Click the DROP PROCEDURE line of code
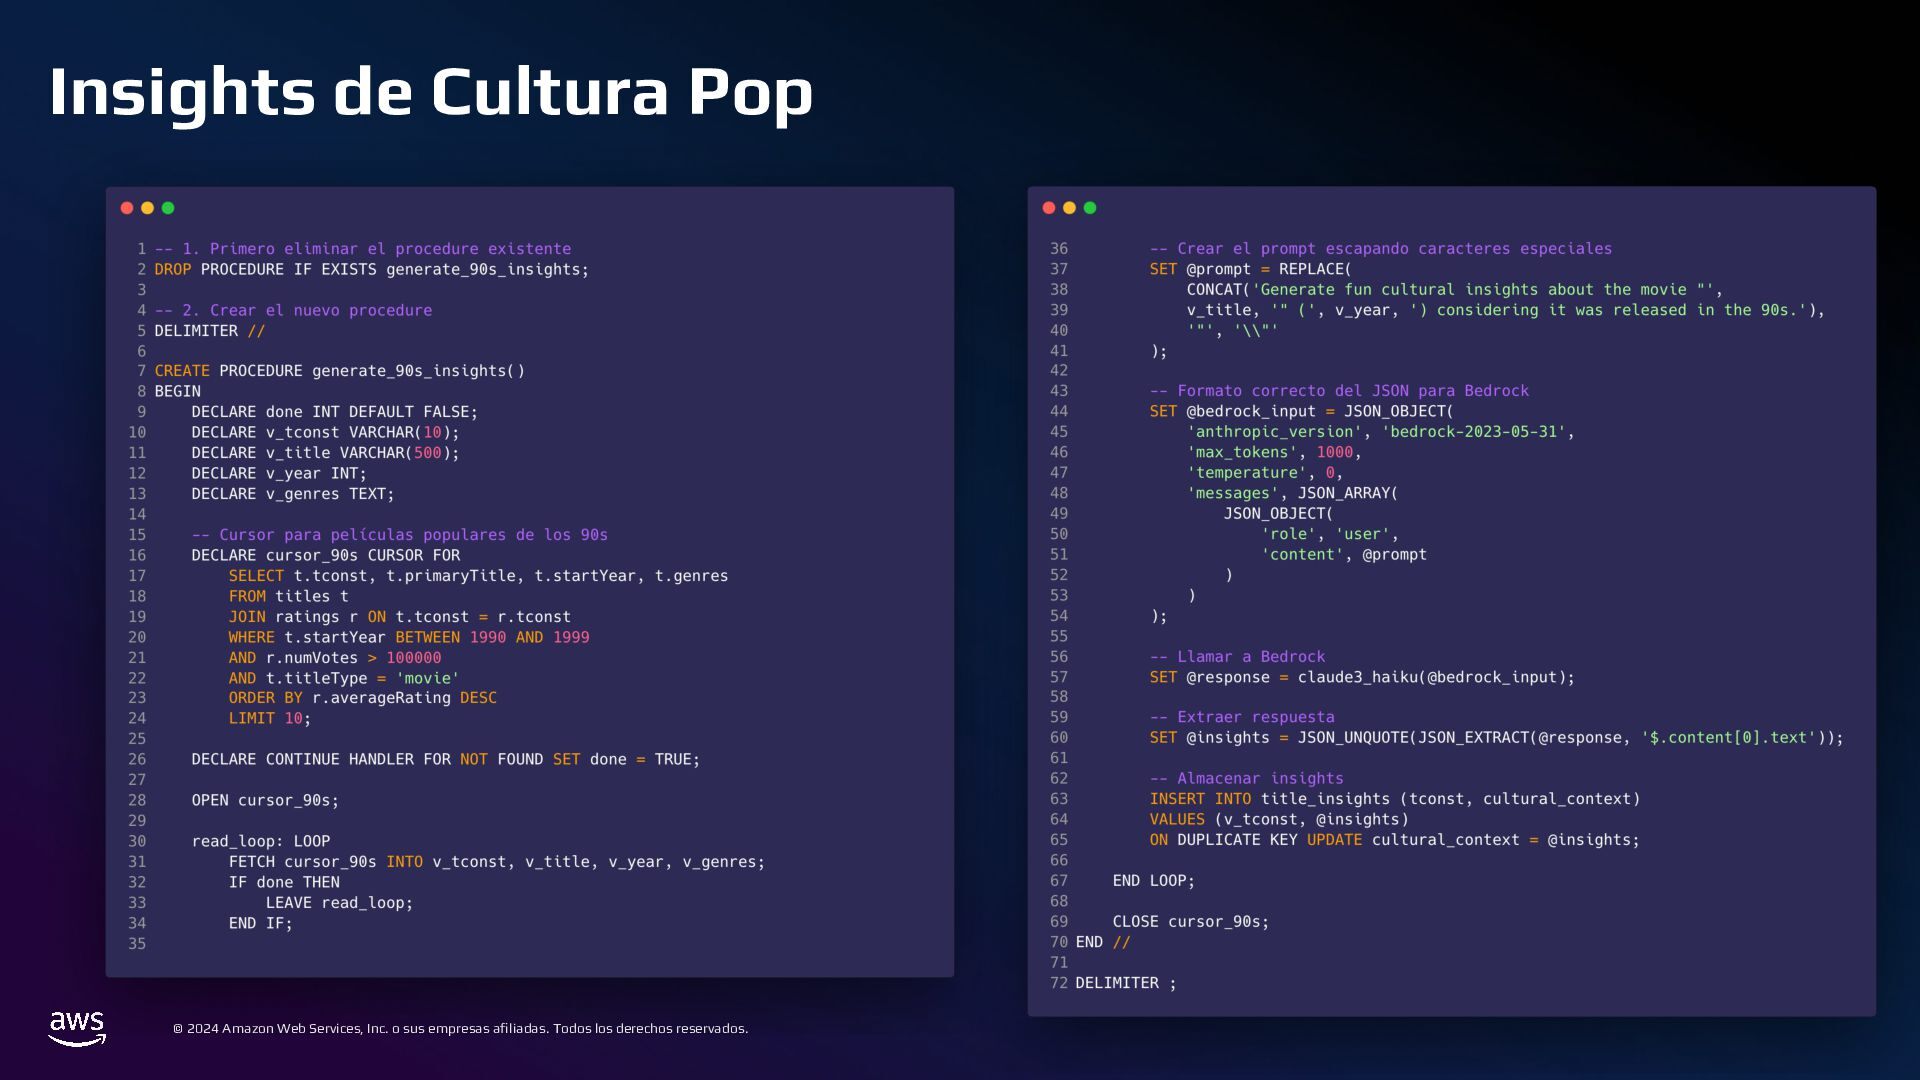This screenshot has width=1920, height=1080. click(371, 270)
